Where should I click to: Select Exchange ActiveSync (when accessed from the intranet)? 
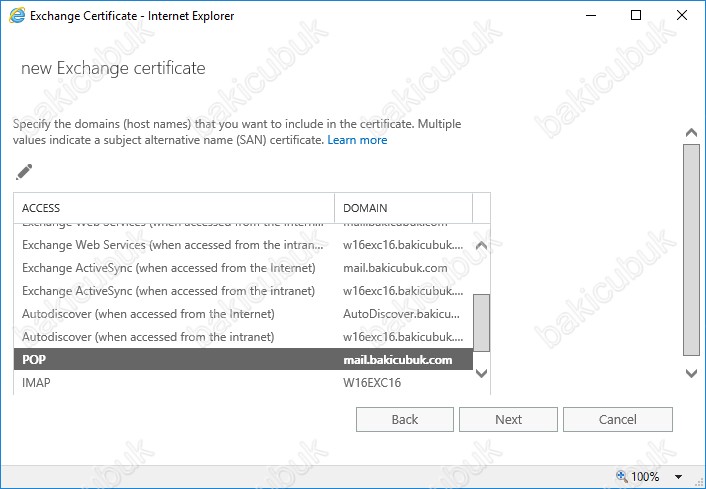[x=243, y=290]
